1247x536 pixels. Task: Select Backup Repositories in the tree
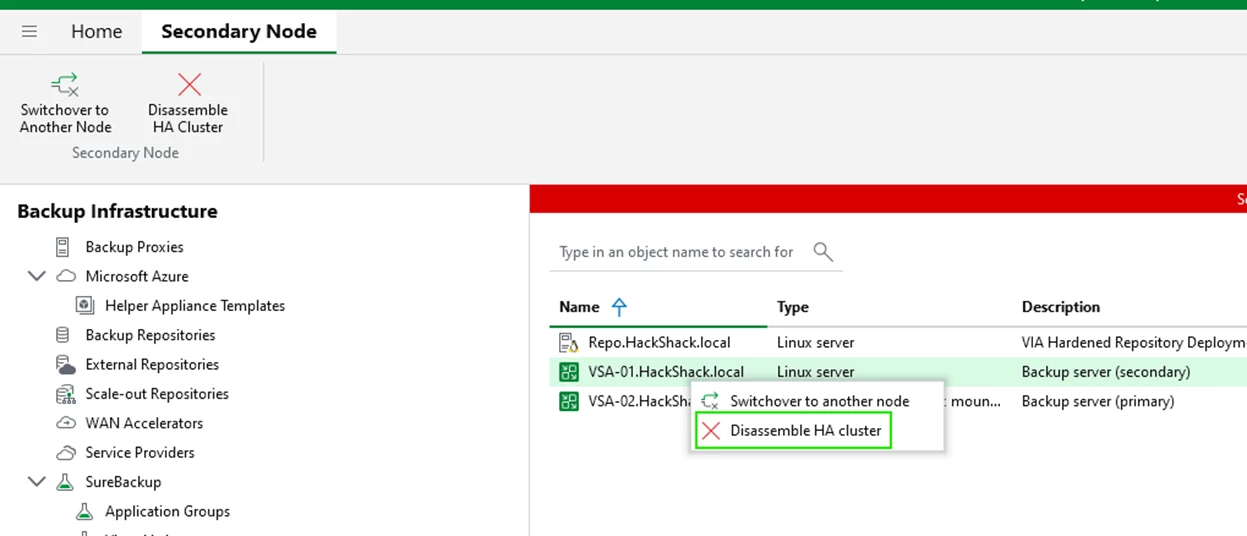tap(150, 335)
